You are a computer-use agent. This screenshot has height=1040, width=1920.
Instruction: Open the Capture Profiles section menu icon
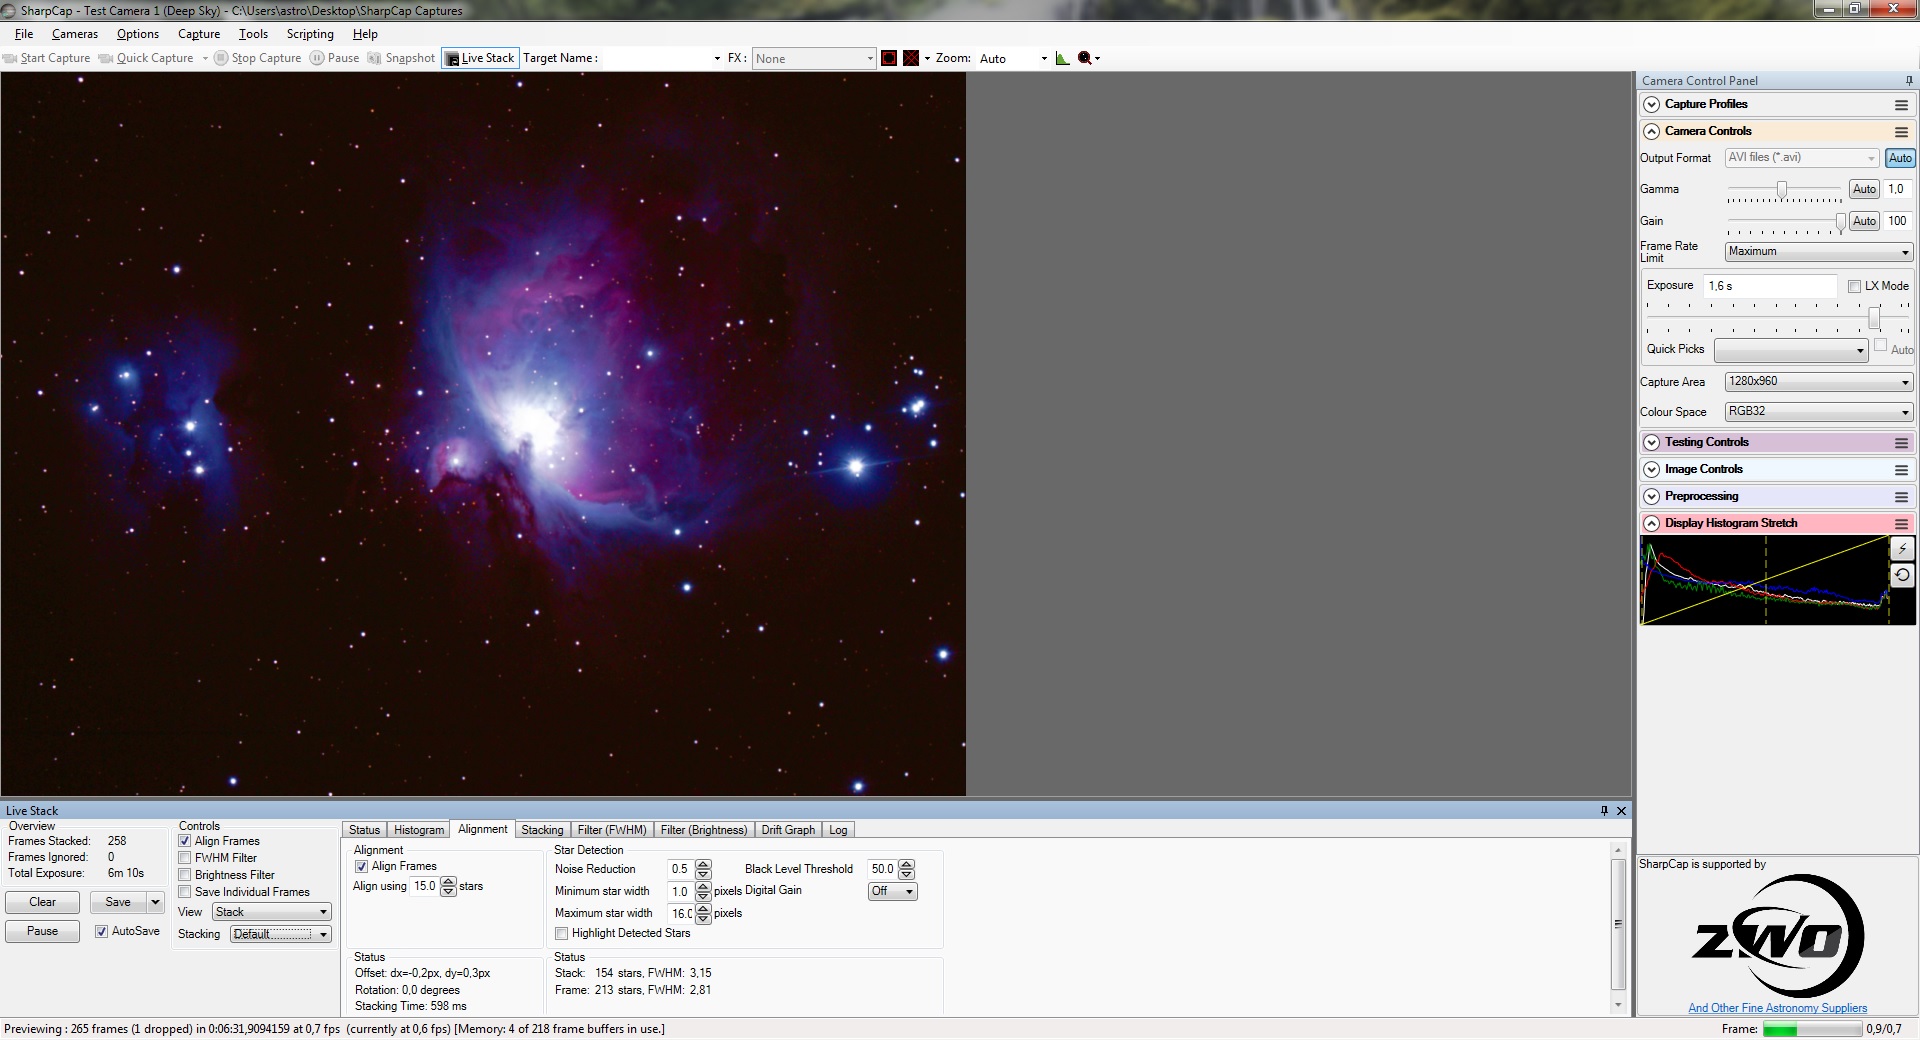pyautogui.click(x=1901, y=105)
